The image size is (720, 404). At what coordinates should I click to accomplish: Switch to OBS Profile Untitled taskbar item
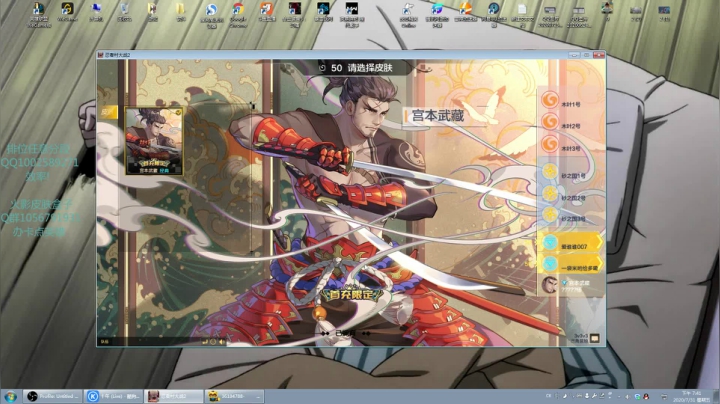pyautogui.click(x=53, y=396)
